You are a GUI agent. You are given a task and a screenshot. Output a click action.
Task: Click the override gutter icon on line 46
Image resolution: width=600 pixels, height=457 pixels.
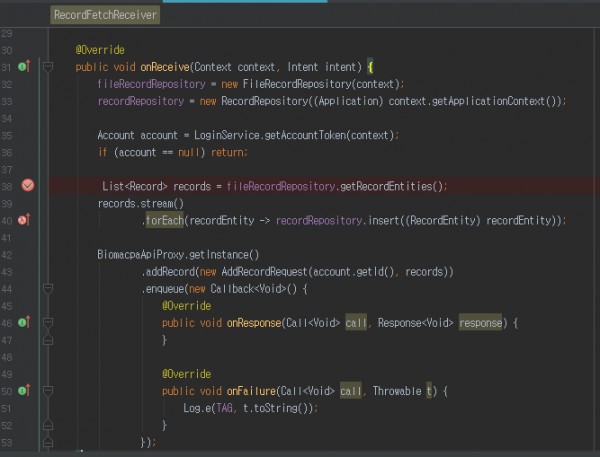point(24,322)
